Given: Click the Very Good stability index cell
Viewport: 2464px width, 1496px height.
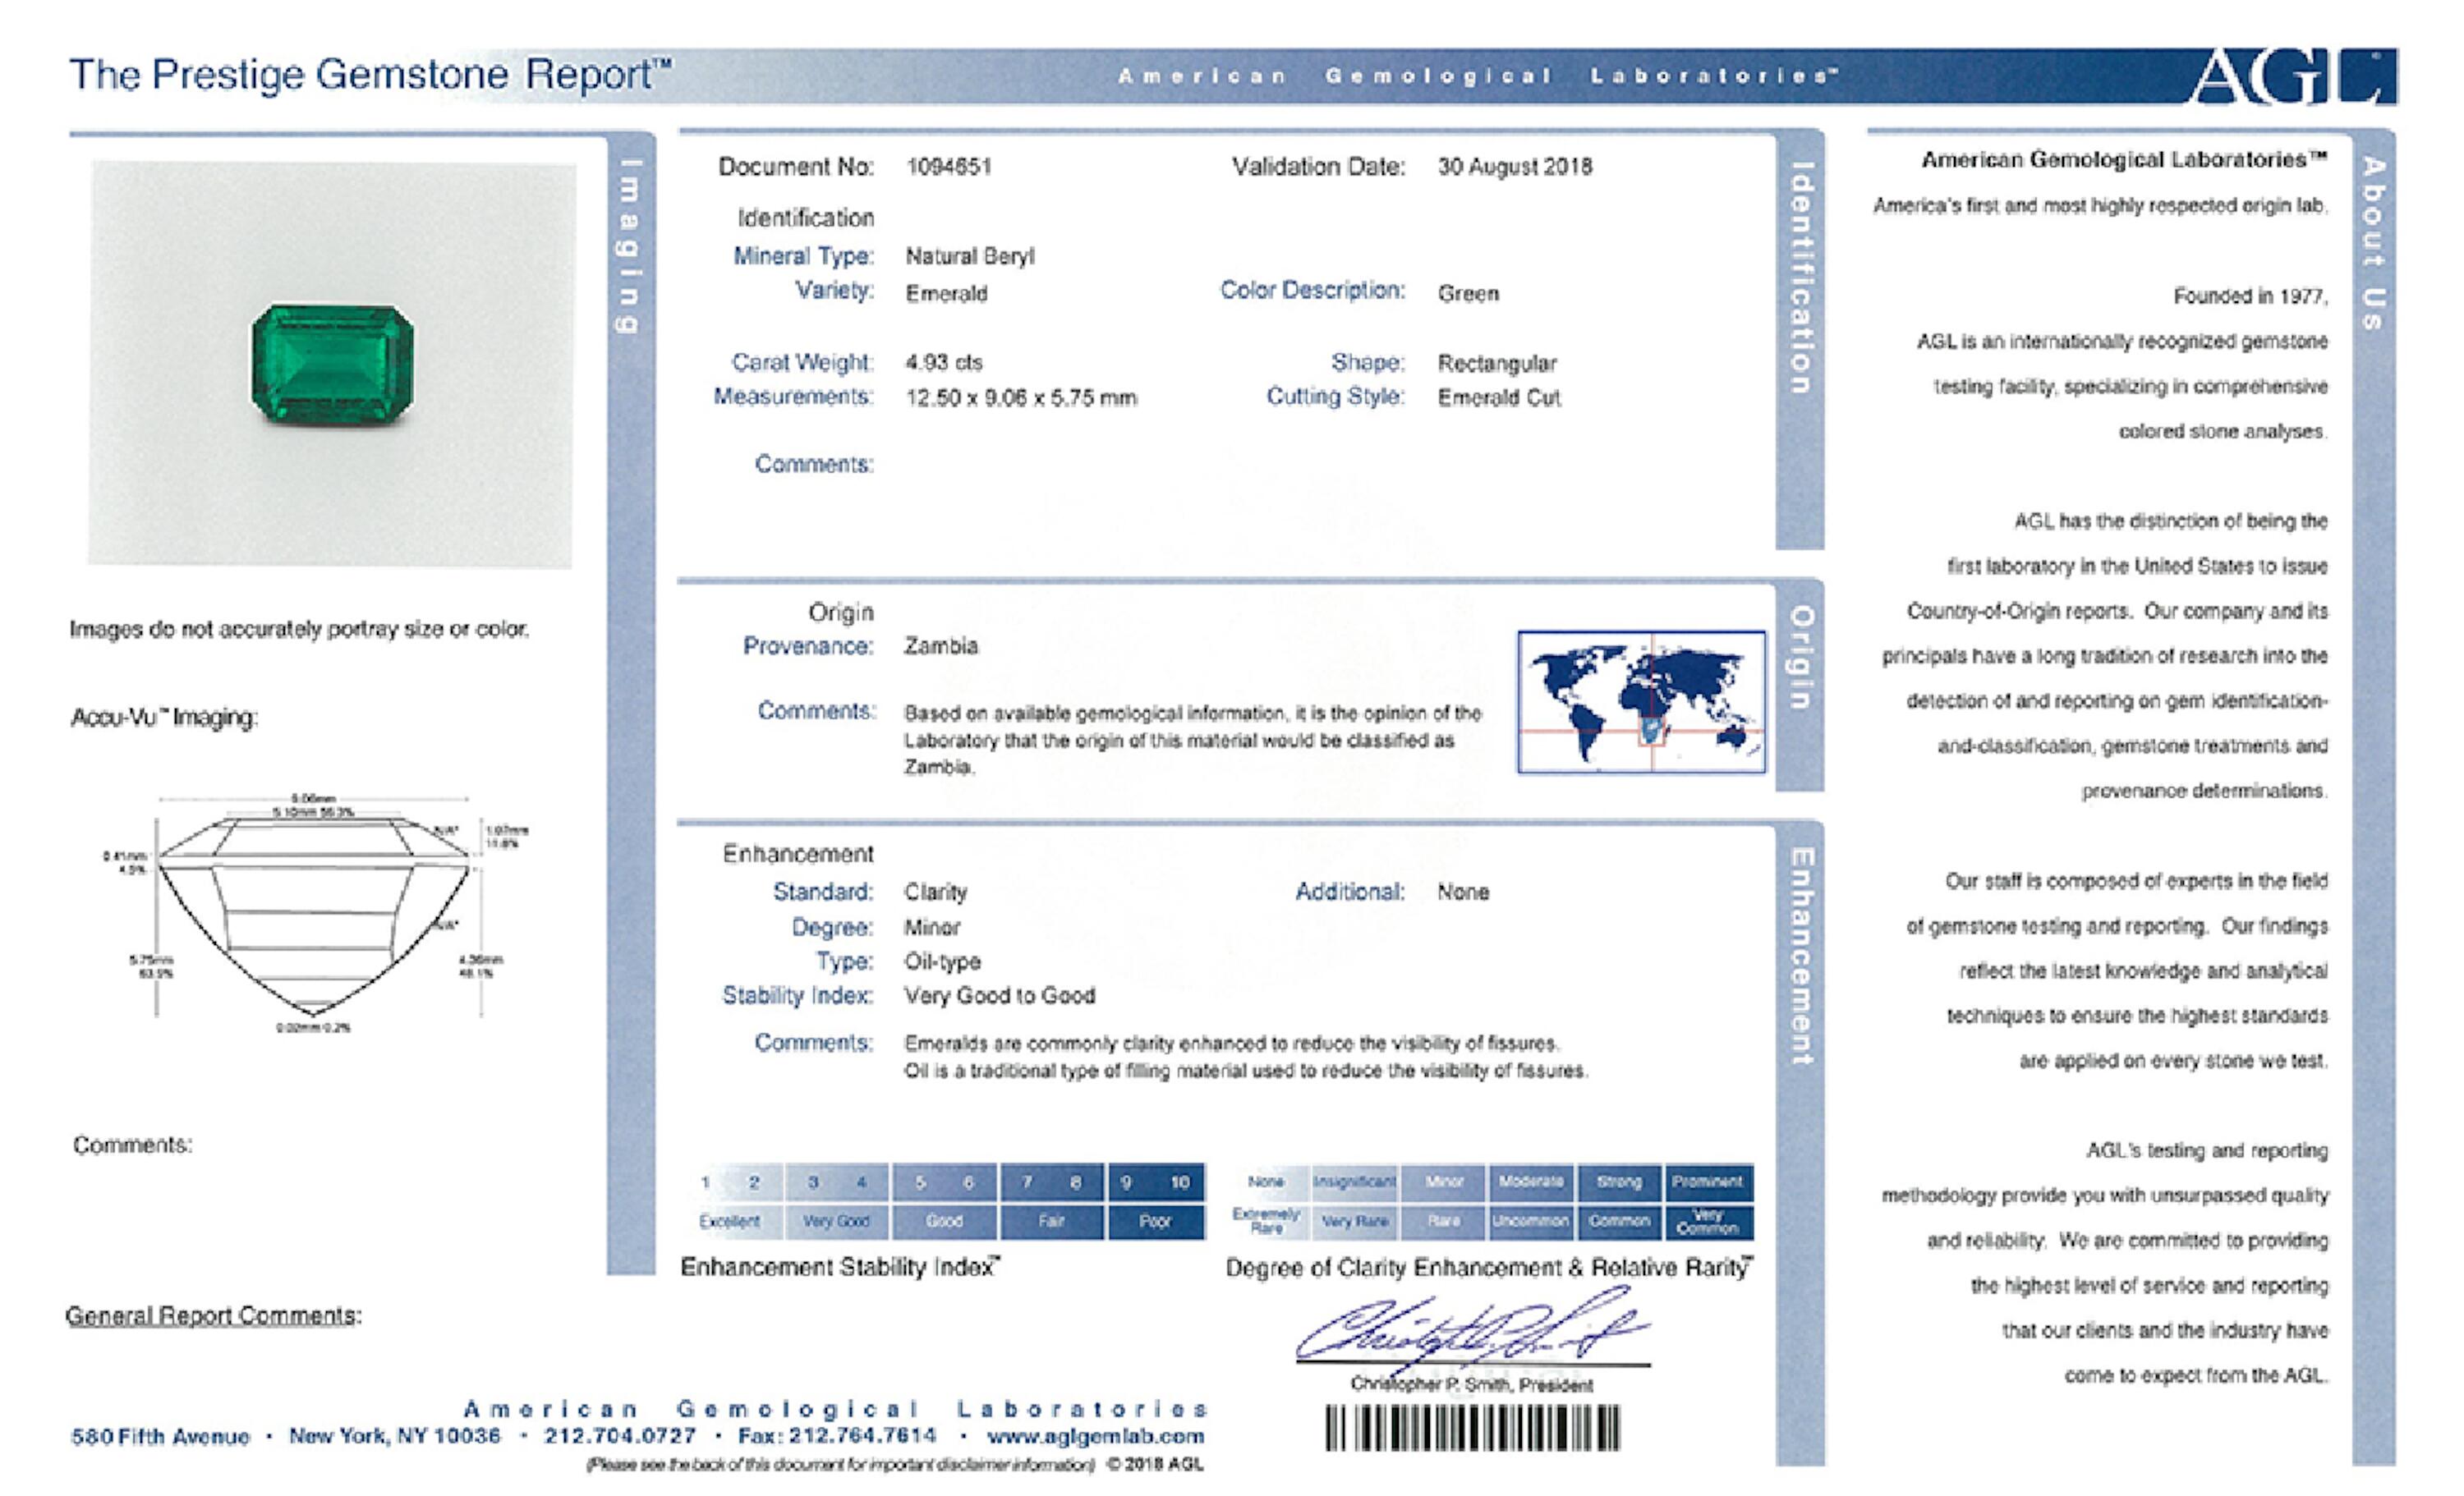Looking at the screenshot, I should point(836,1221).
